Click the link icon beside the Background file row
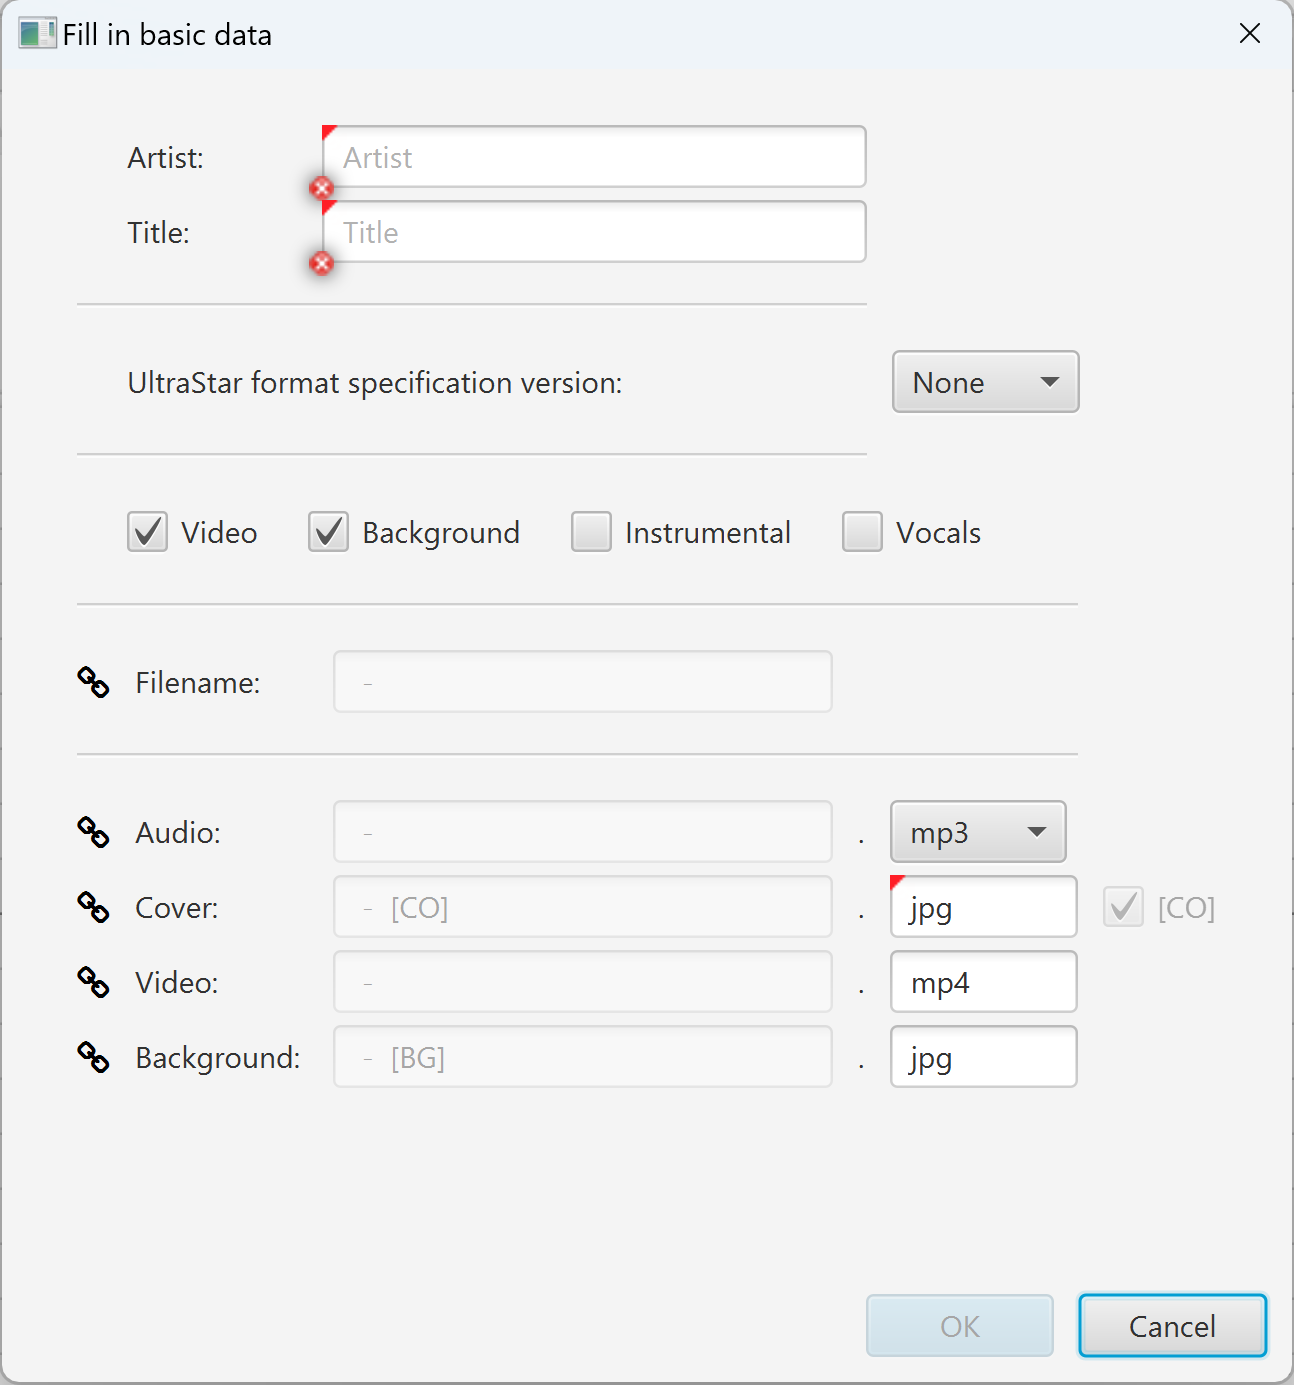The width and height of the screenshot is (1294, 1385). pos(93,1057)
